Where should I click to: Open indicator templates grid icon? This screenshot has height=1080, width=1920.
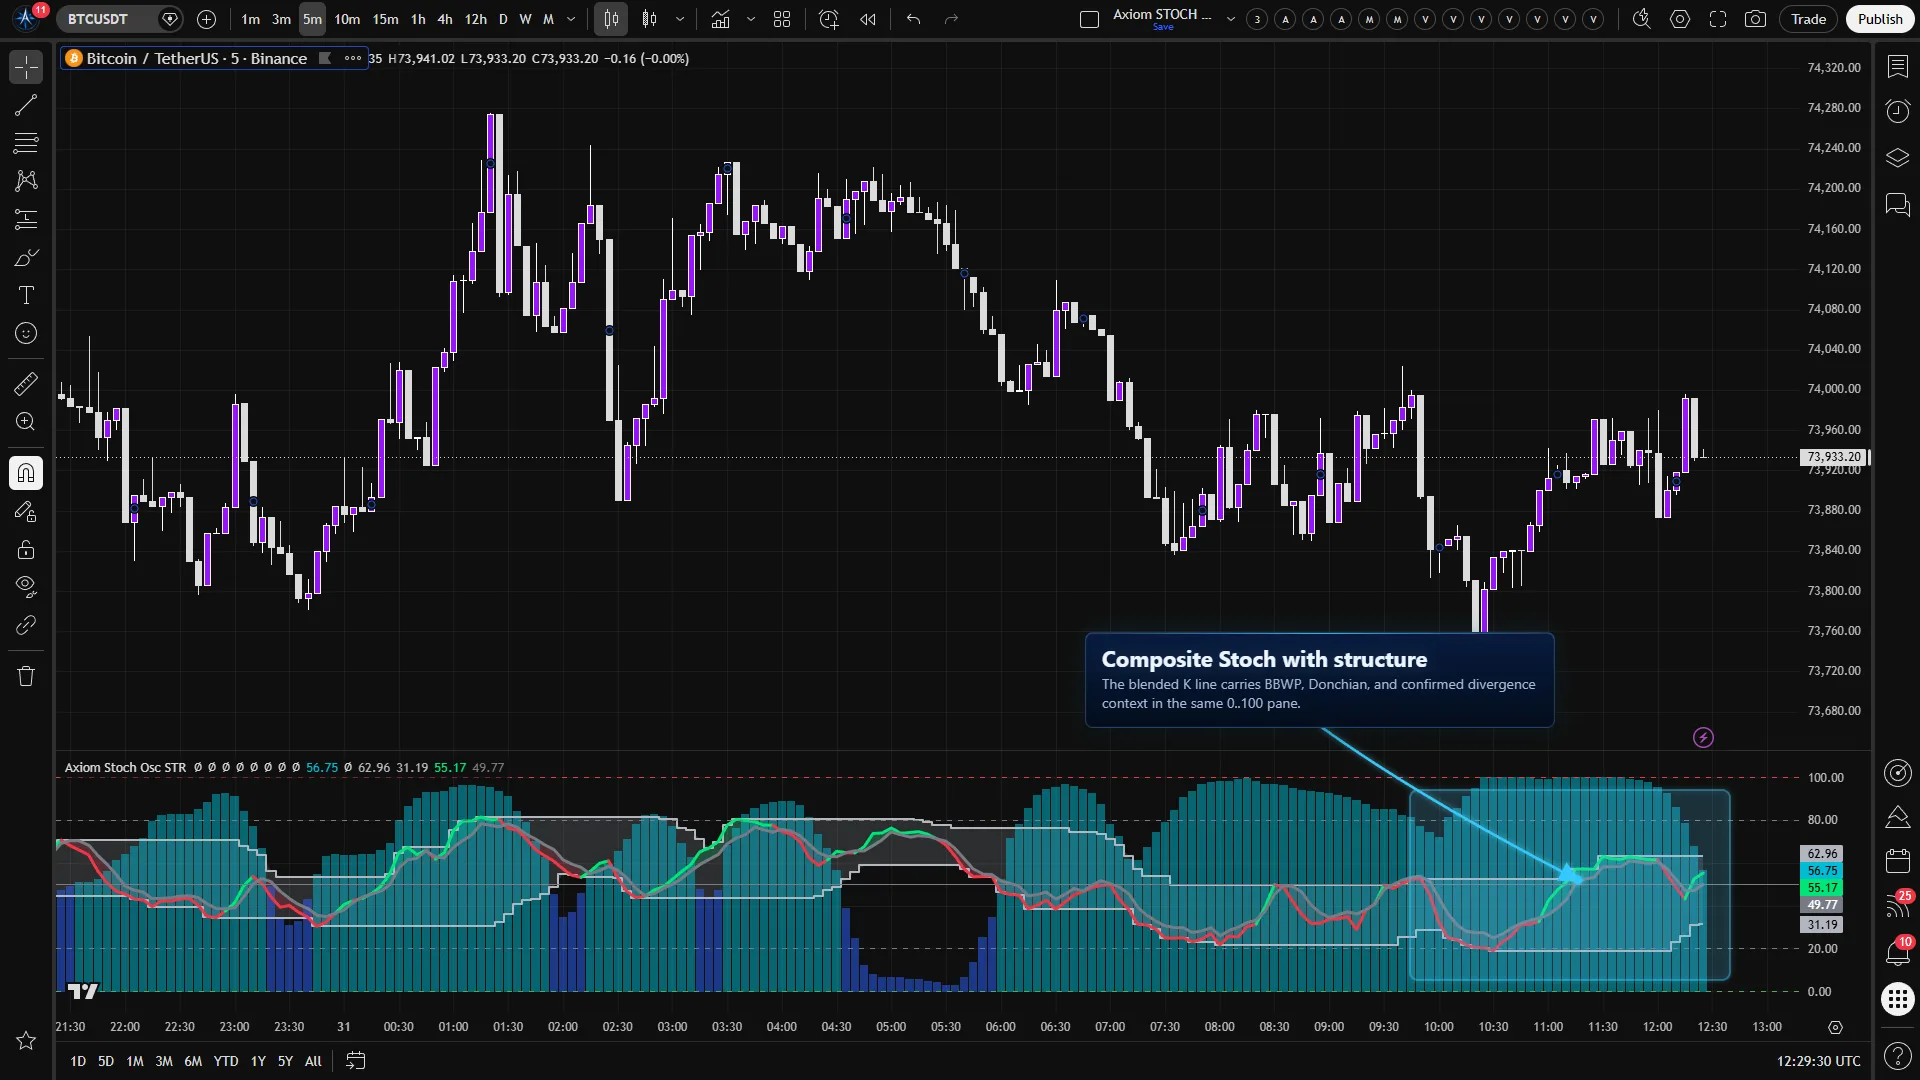click(782, 19)
